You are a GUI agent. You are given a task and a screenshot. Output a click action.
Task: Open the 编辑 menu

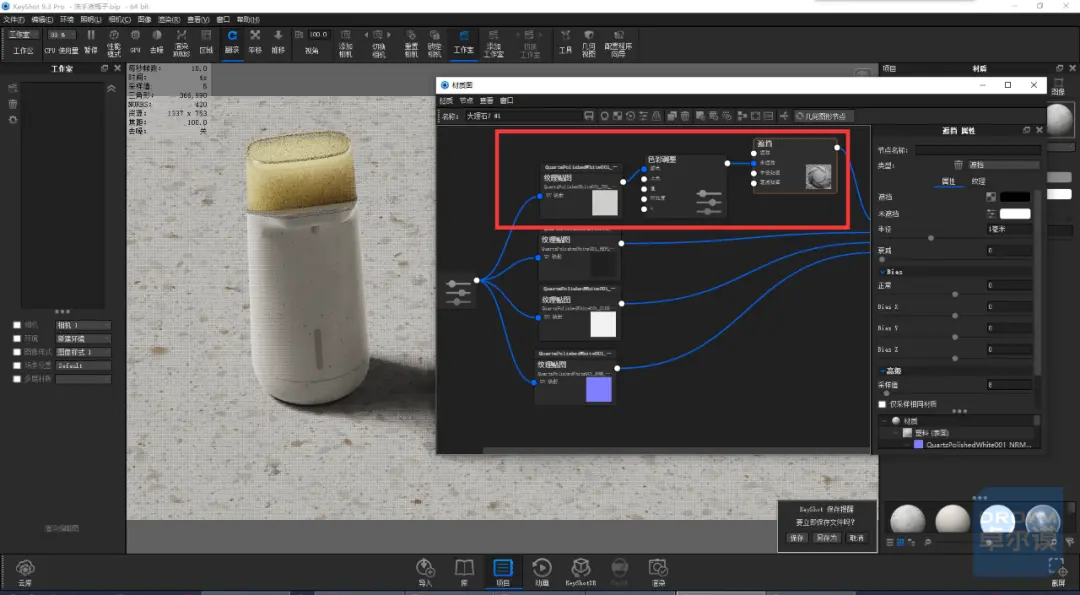tap(42, 20)
